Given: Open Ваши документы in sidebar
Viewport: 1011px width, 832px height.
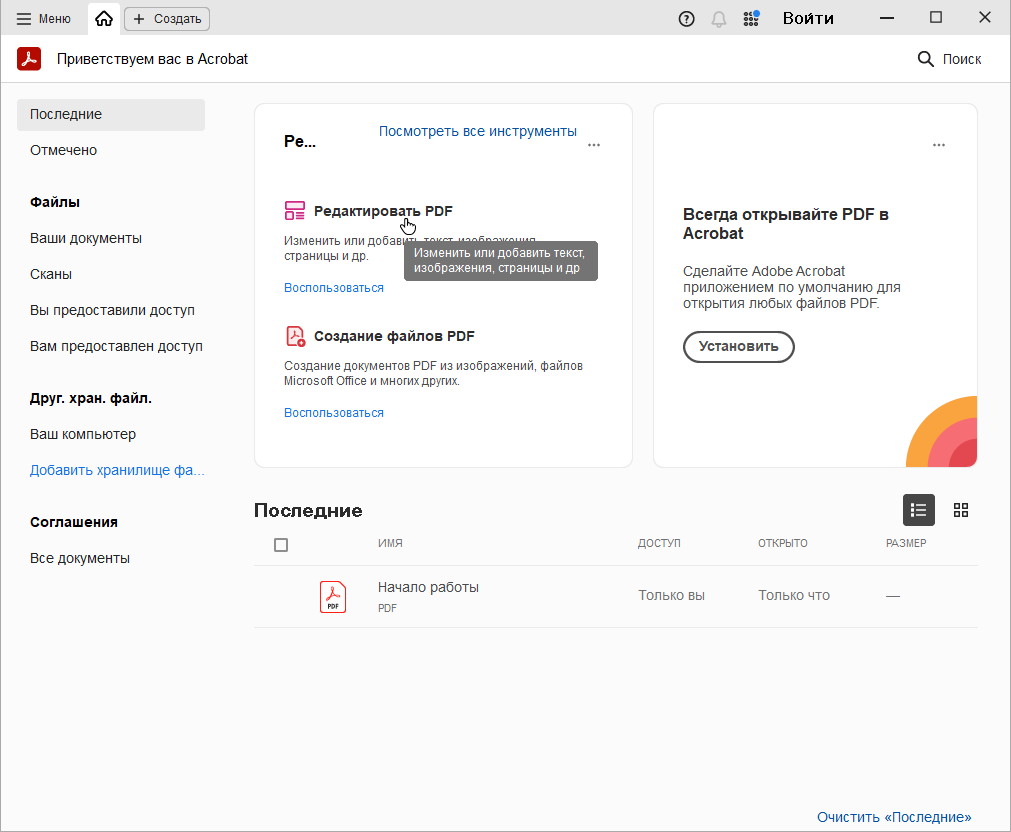Looking at the screenshot, I should click(86, 238).
